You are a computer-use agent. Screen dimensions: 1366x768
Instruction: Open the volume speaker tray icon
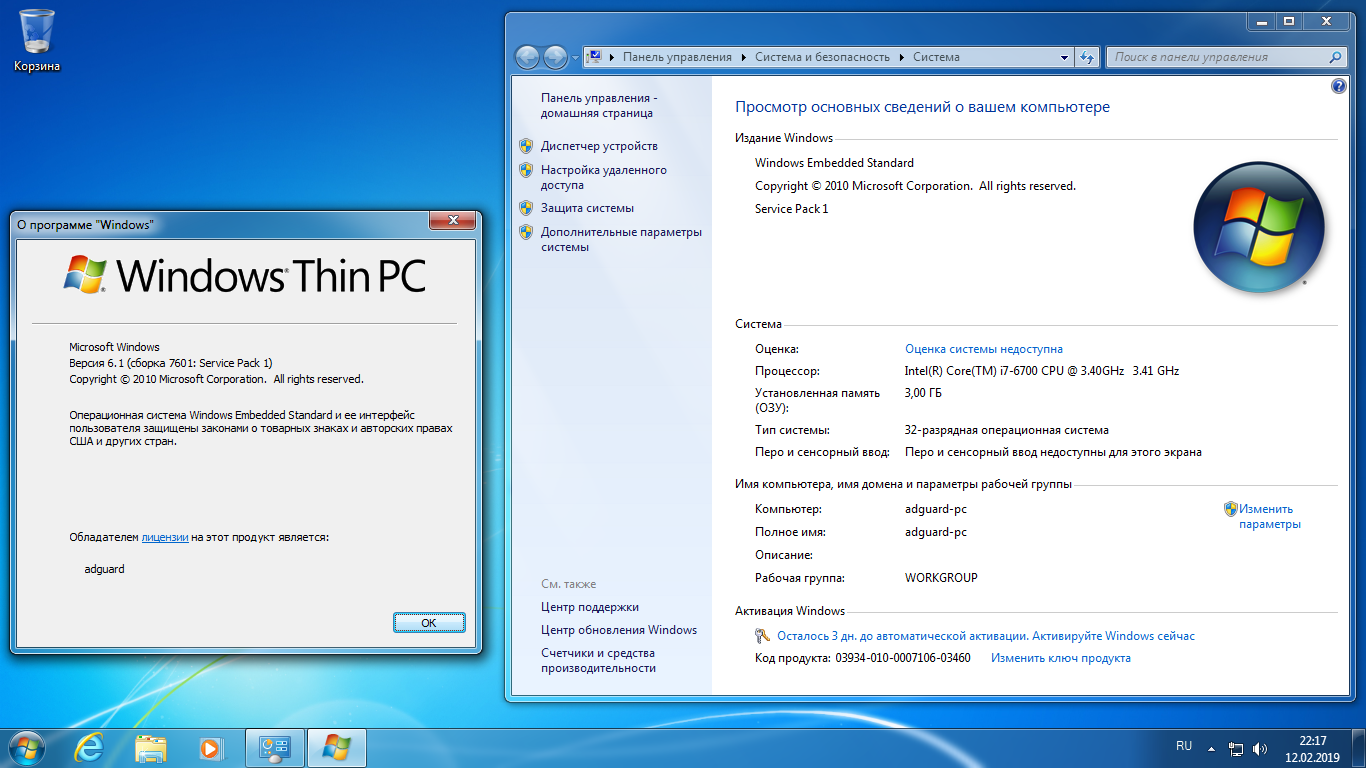pyautogui.click(x=1261, y=748)
